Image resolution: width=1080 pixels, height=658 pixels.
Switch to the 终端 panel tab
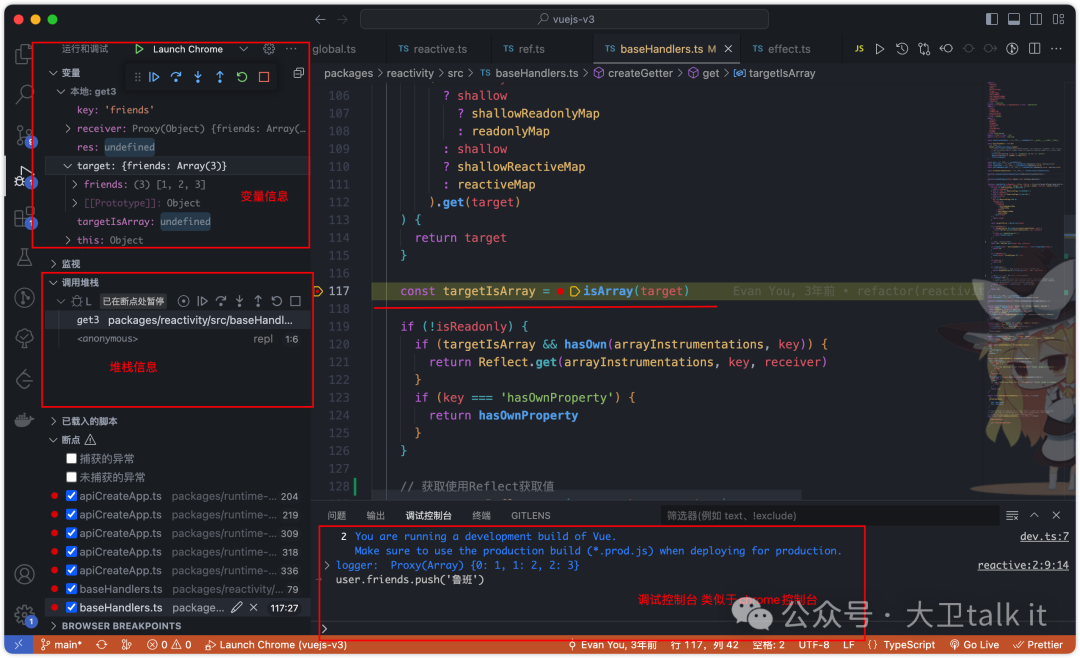[481, 516]
